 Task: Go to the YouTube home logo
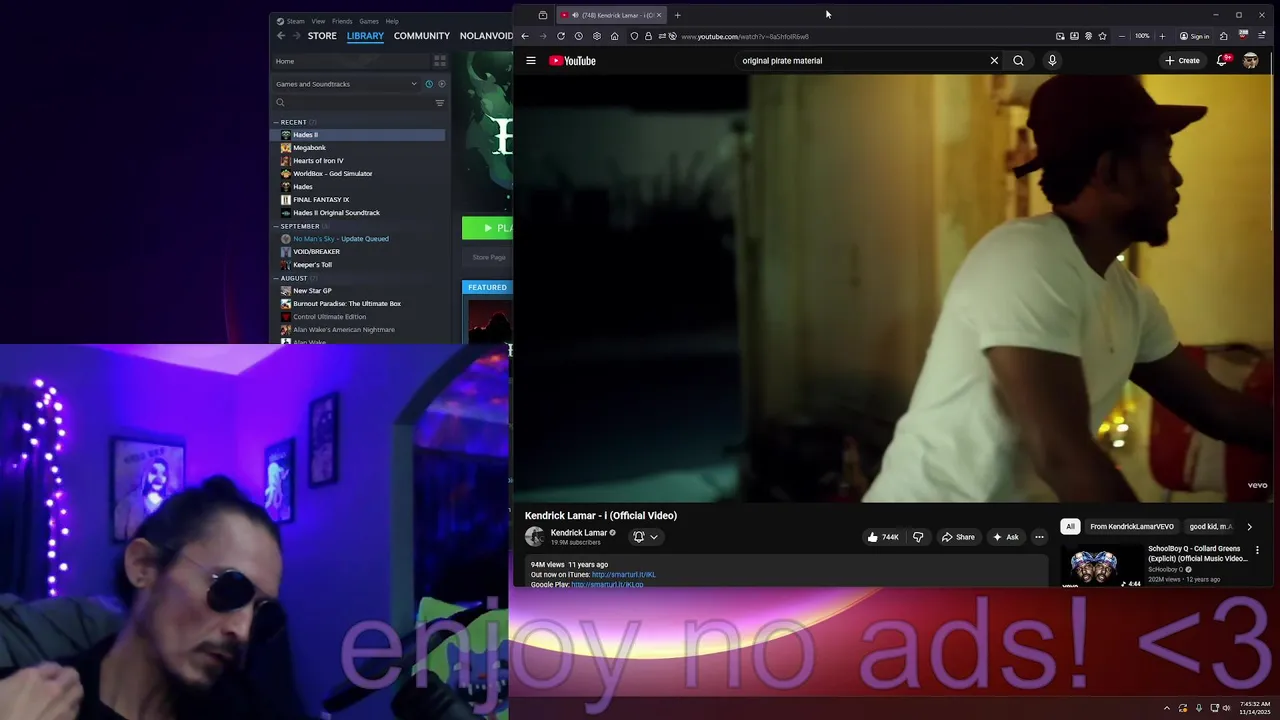tap(572, 61)
